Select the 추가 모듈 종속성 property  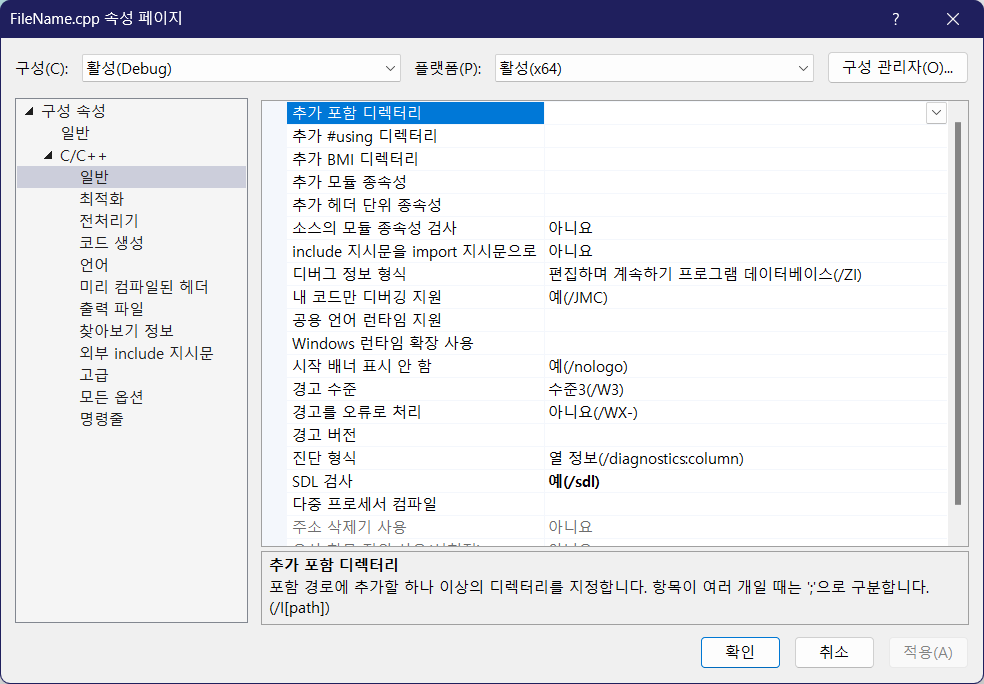(x=415, y=182)
